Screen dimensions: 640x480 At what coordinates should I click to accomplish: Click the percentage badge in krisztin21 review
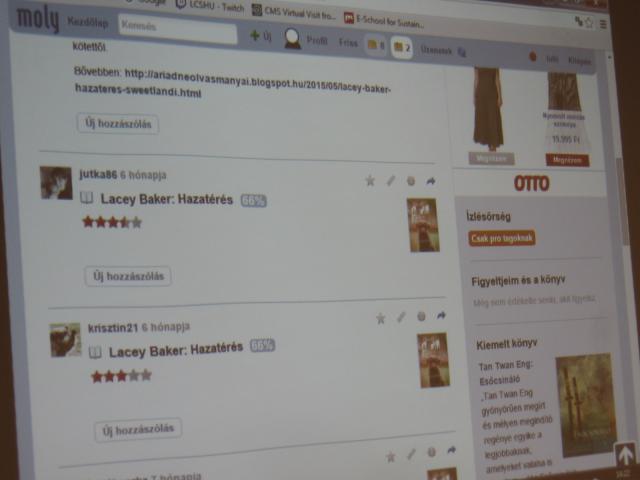tap(262, 346)
